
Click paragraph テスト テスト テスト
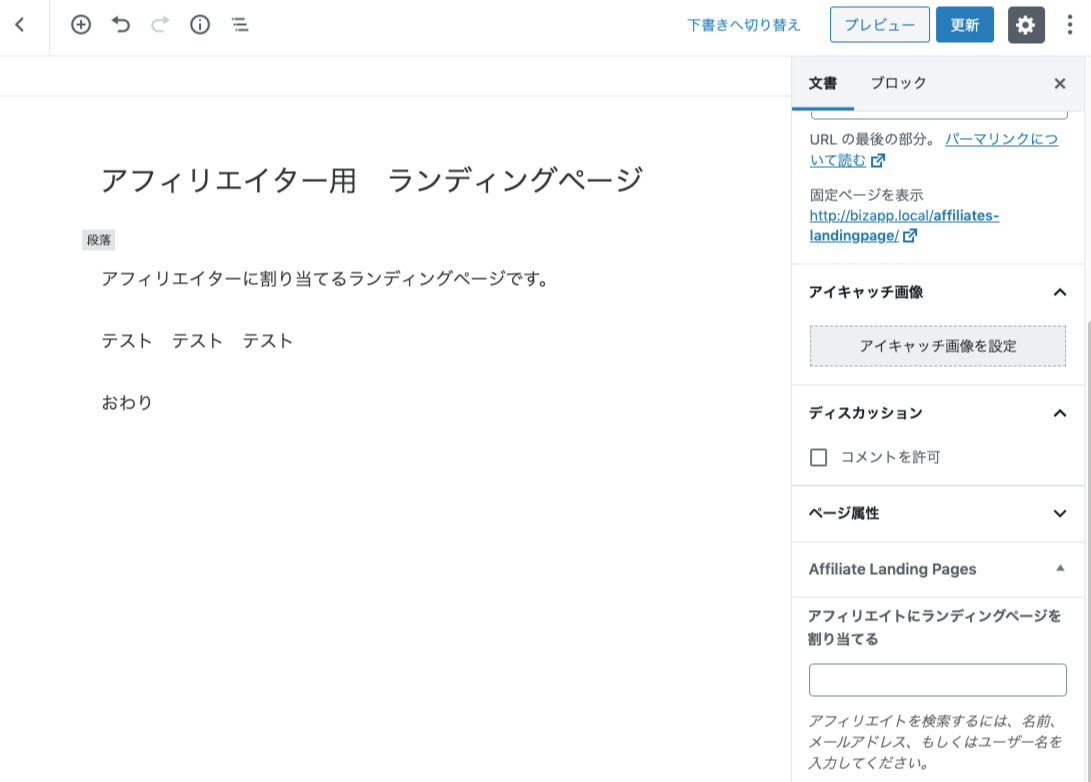pyautogui.click(x=197, y=341)
